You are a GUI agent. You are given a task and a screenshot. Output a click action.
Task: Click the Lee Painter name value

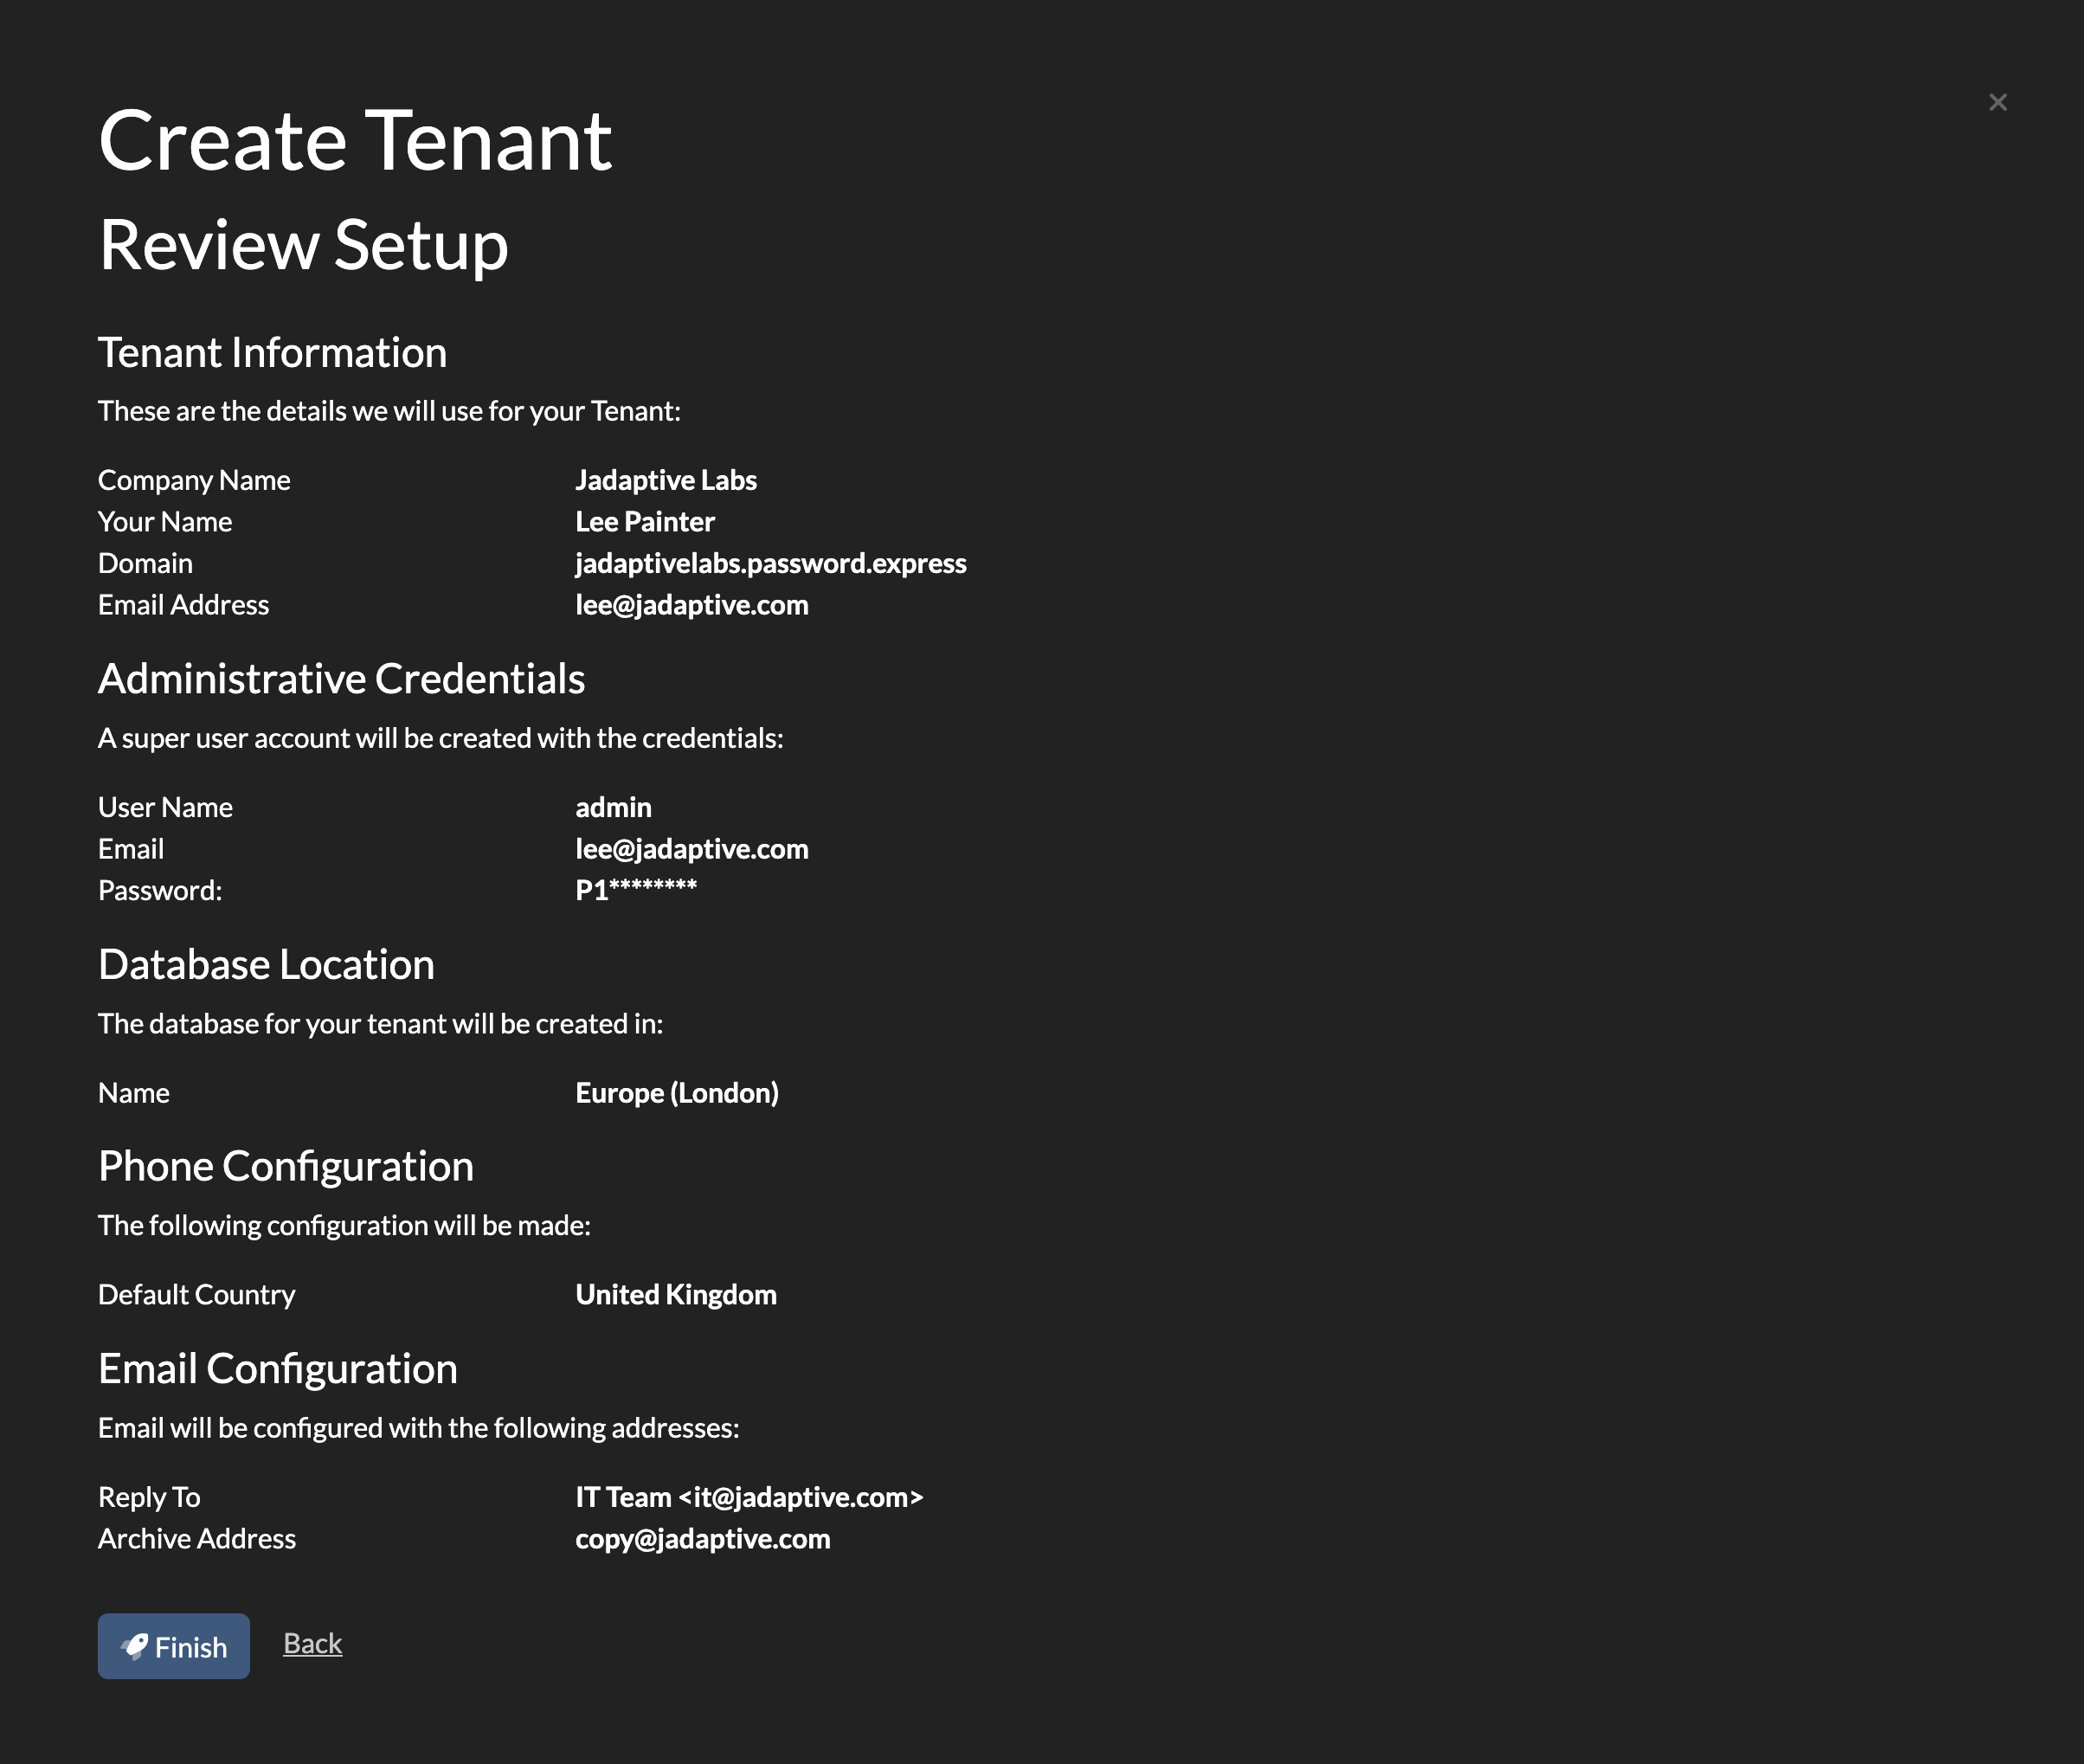pos(644,522)
